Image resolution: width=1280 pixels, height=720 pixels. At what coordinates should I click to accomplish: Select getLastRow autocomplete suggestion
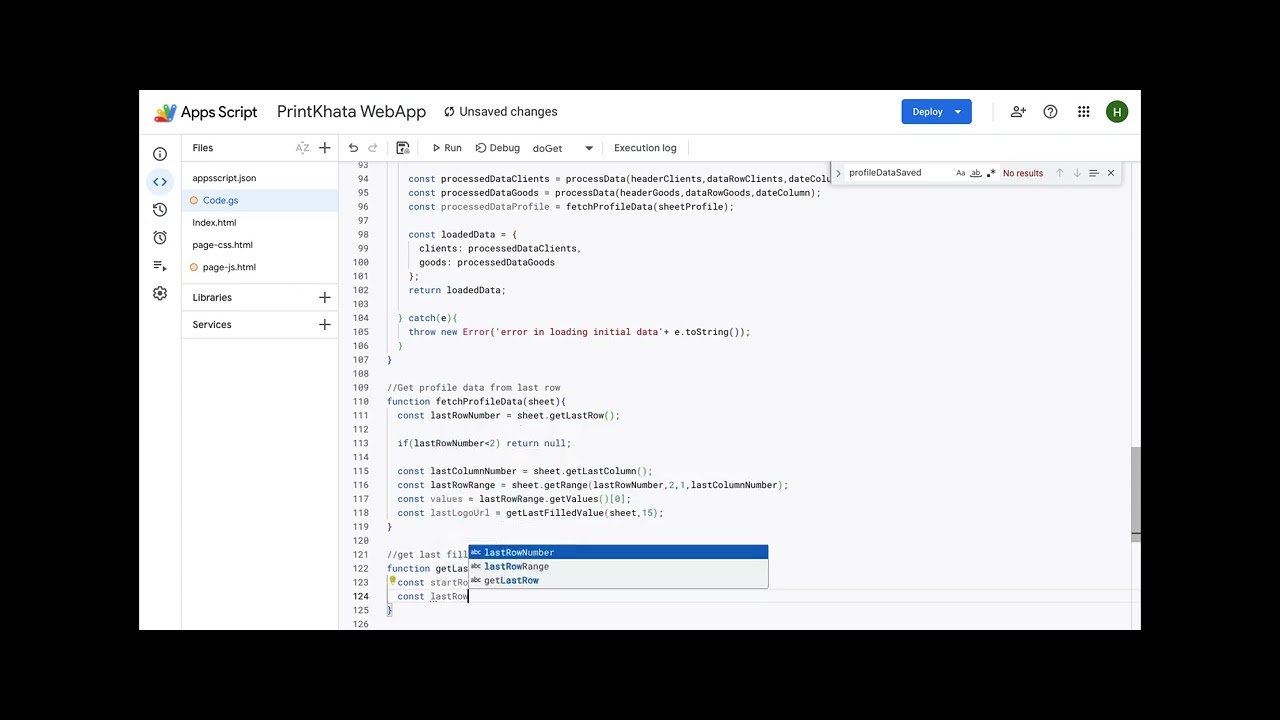[x=618, y=580]
